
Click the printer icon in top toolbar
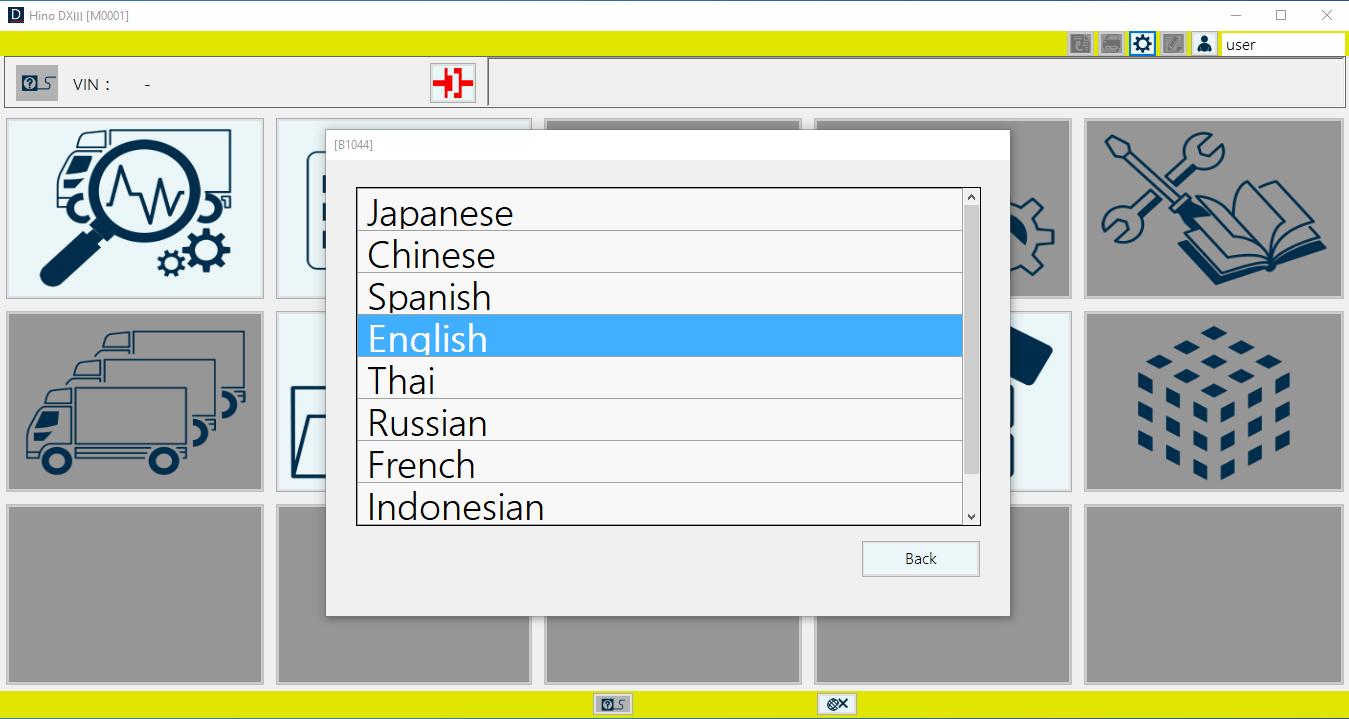coord(1111,44)
